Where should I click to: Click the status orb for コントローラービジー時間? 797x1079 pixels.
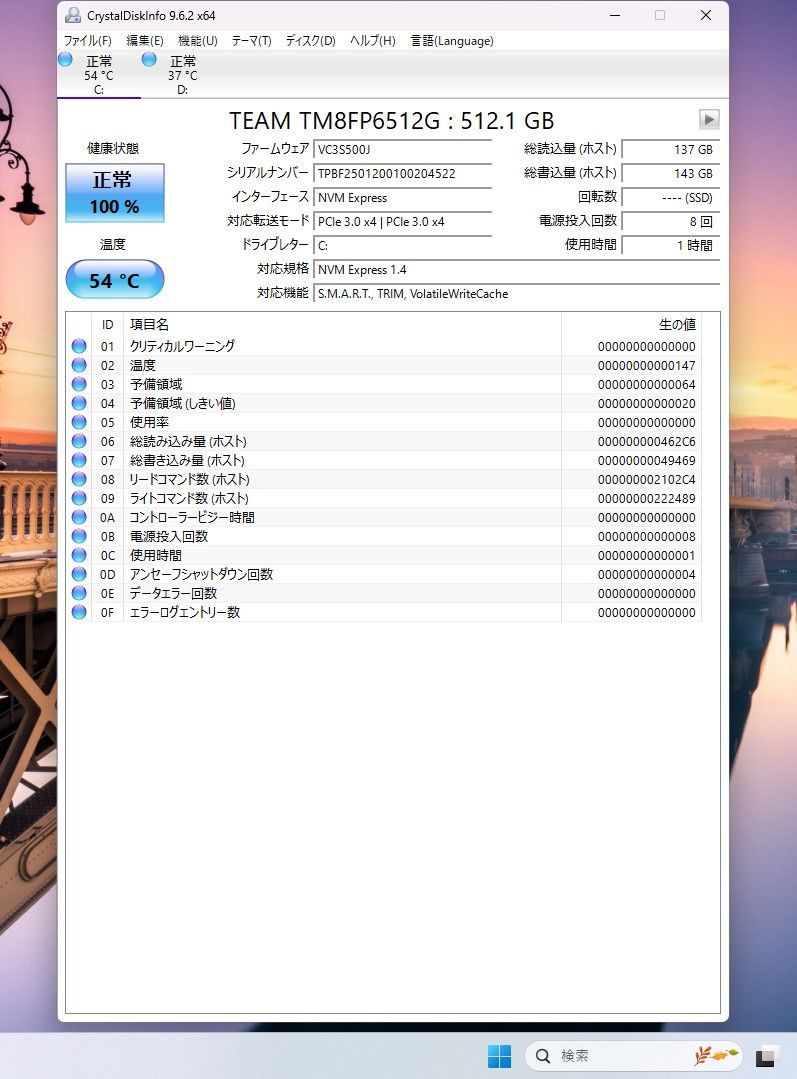(79, 517)
